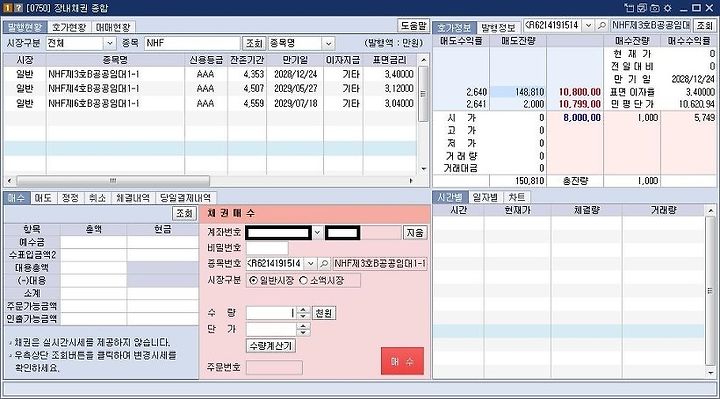Click the 신용등급 column header
The width and height of the screenshot is (720, 399).
[x=206, y=60]
